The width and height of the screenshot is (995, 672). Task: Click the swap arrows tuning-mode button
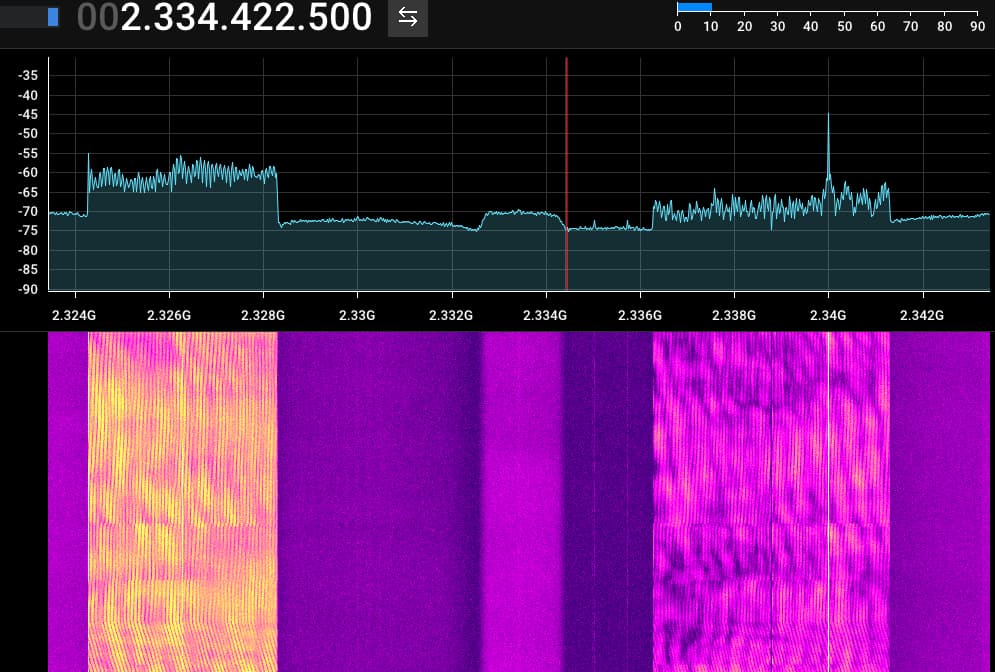[x=407, y=18]
